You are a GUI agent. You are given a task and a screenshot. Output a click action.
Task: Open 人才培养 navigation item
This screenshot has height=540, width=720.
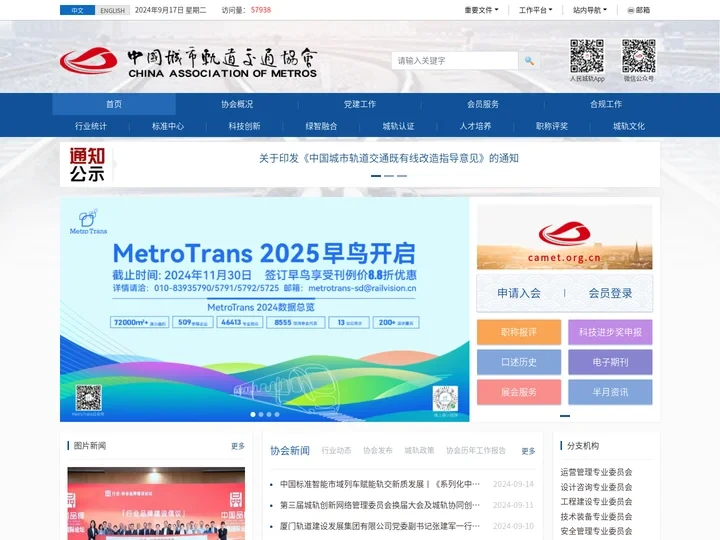point(475,126)
